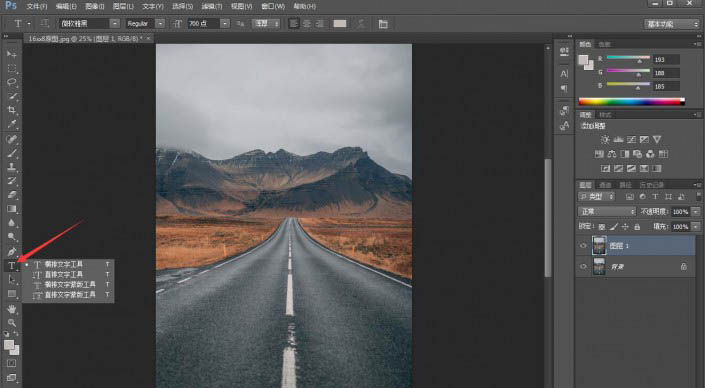
Task: Open Character panel from collapsed dock
Action: pos(564,73)
